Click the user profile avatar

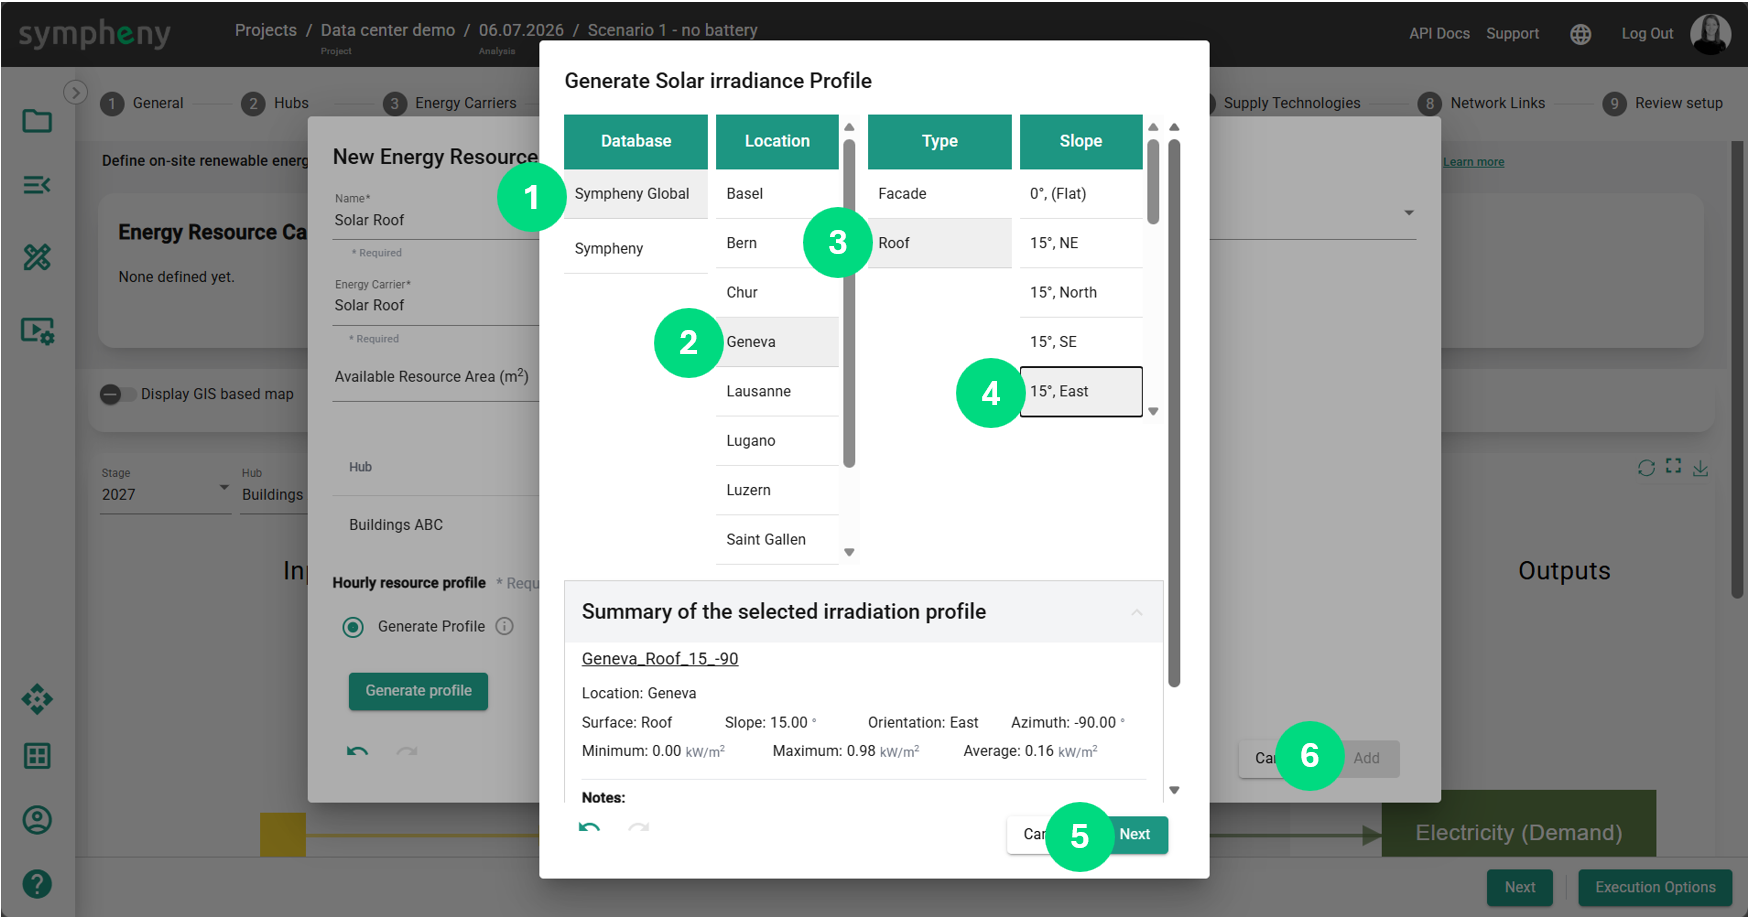pyautogui.click(x=1710, y=33)
